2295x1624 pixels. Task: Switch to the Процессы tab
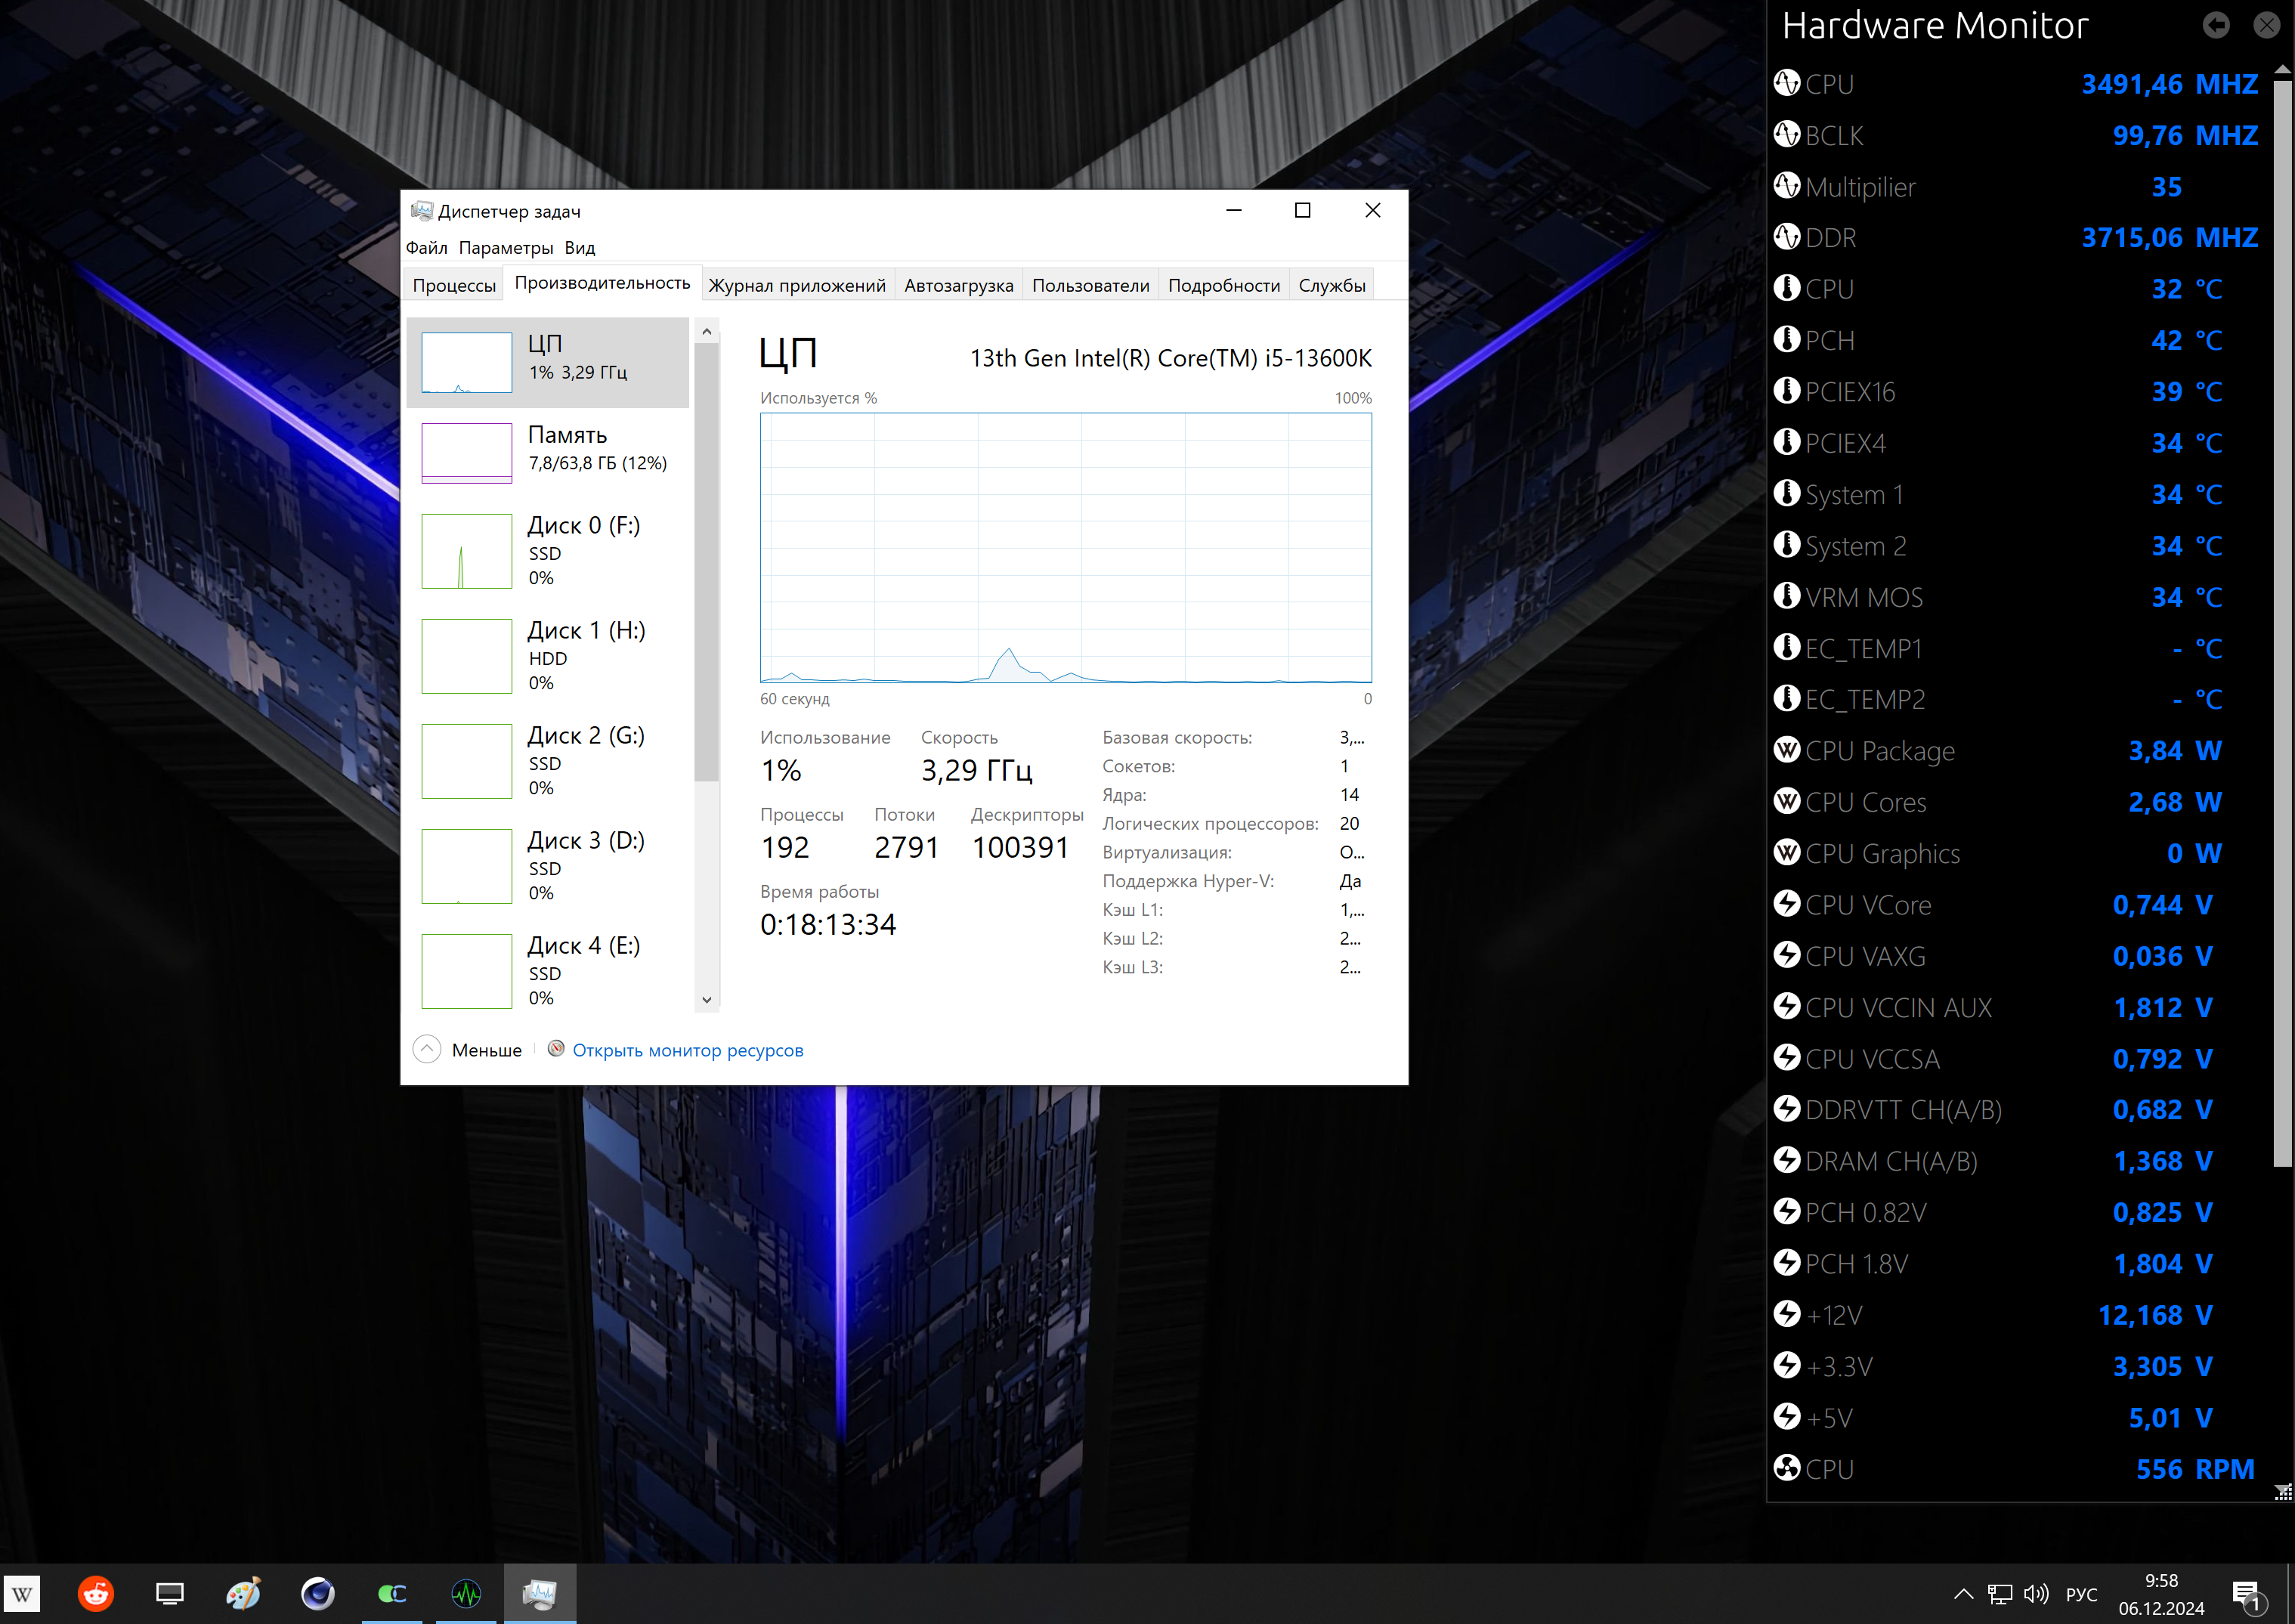coord(454,285)
